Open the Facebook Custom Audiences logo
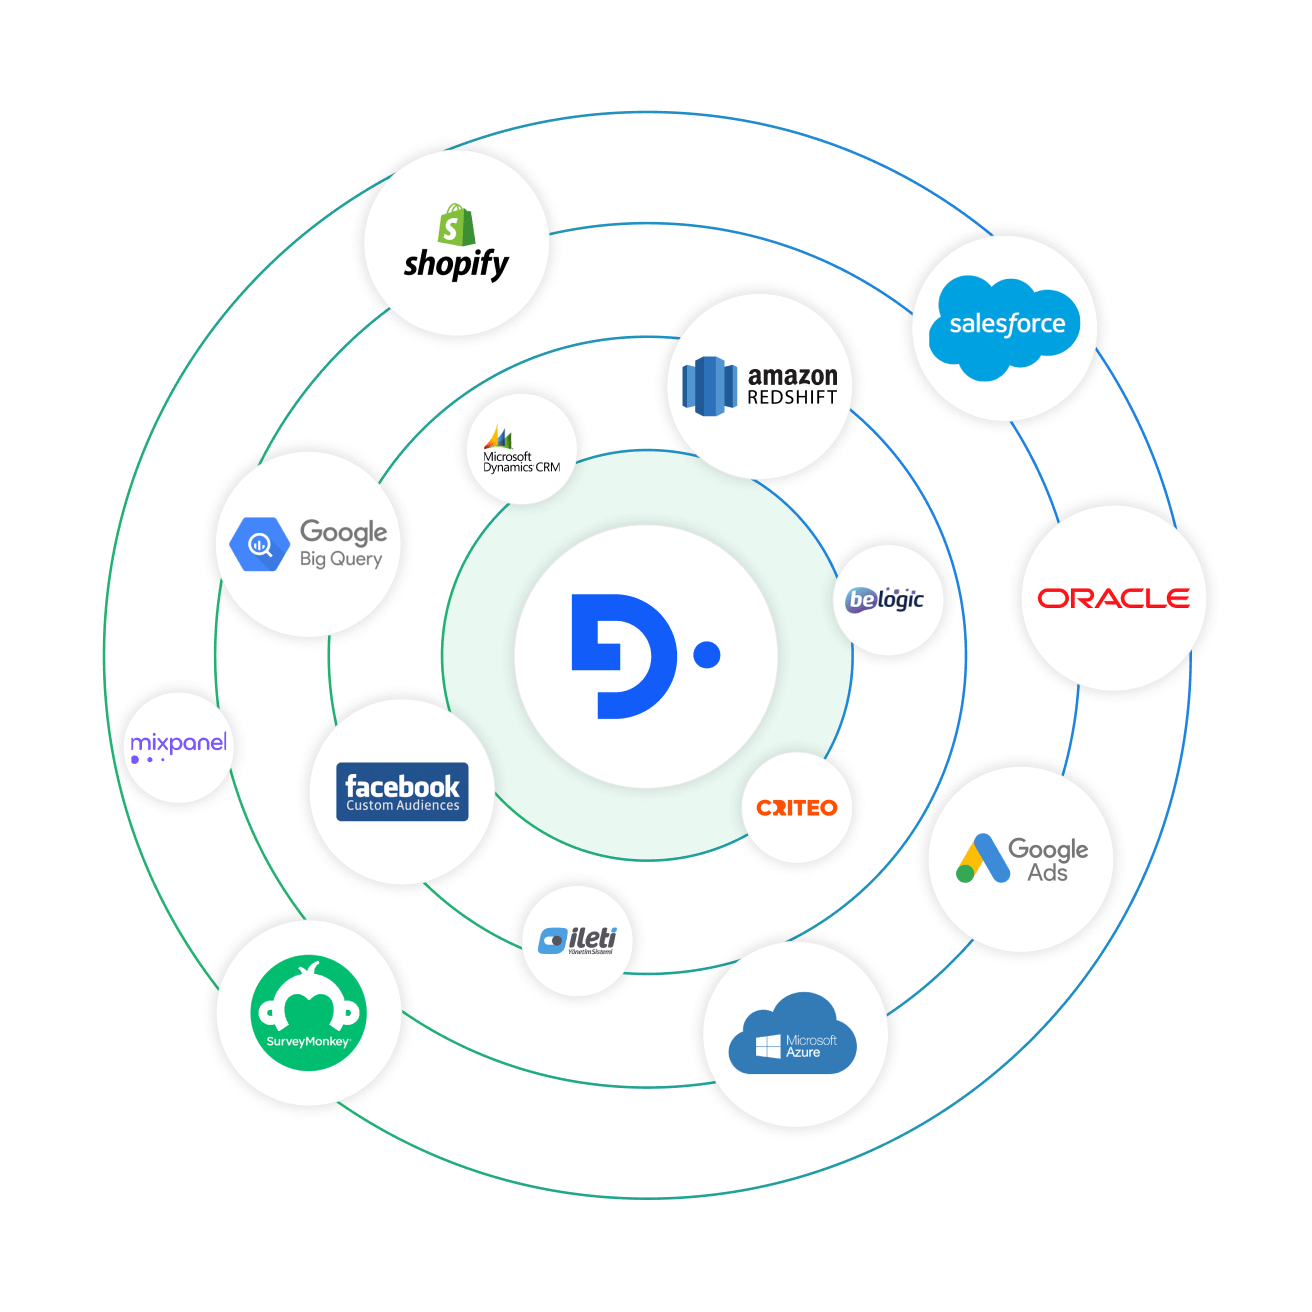1312x1312 pixels. tap(402, 791)
